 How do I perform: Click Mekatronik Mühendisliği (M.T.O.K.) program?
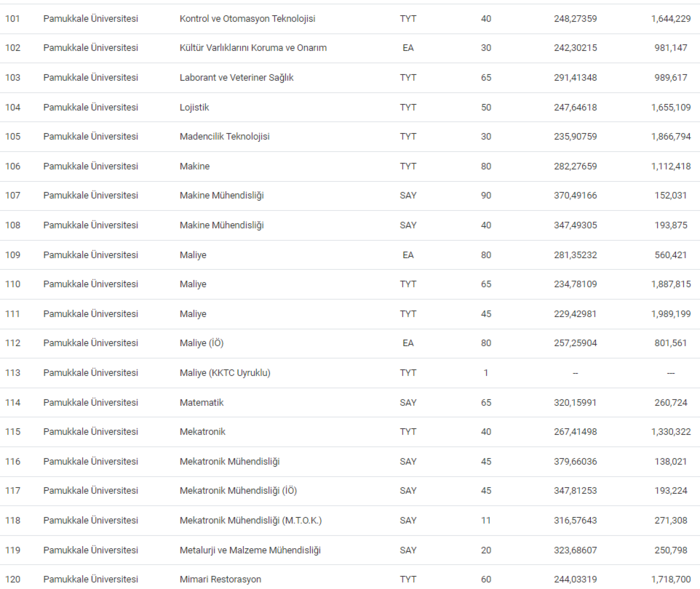coord(250,520)
